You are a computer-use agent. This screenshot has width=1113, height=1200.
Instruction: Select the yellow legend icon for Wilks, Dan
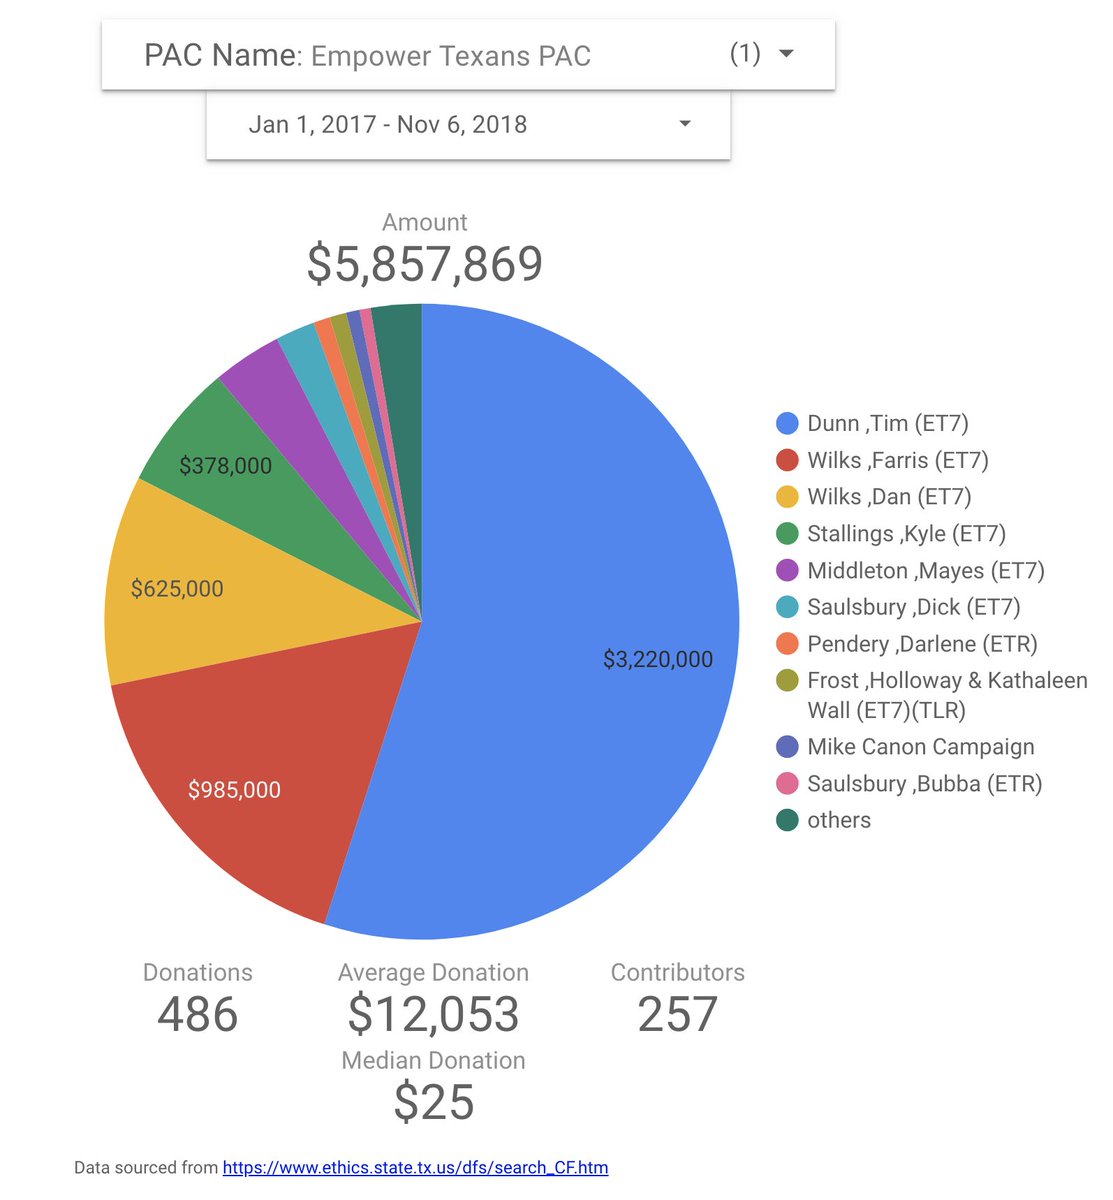pyautogui.click(x=789, y=496)
